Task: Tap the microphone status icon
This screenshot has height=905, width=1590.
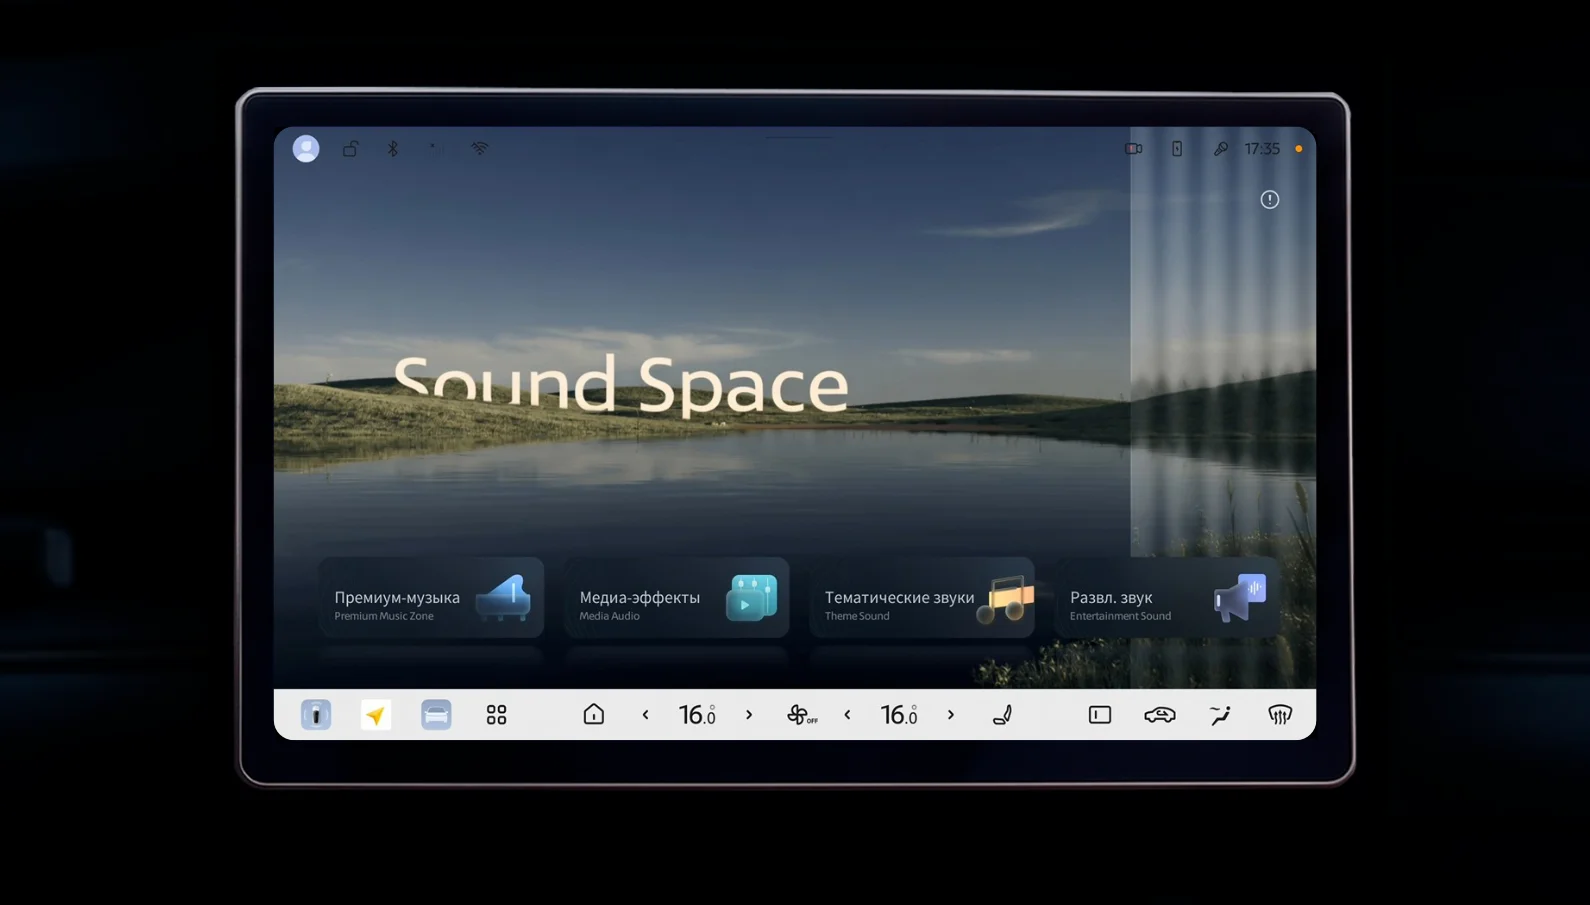Action: click(x=1221, y=148)
